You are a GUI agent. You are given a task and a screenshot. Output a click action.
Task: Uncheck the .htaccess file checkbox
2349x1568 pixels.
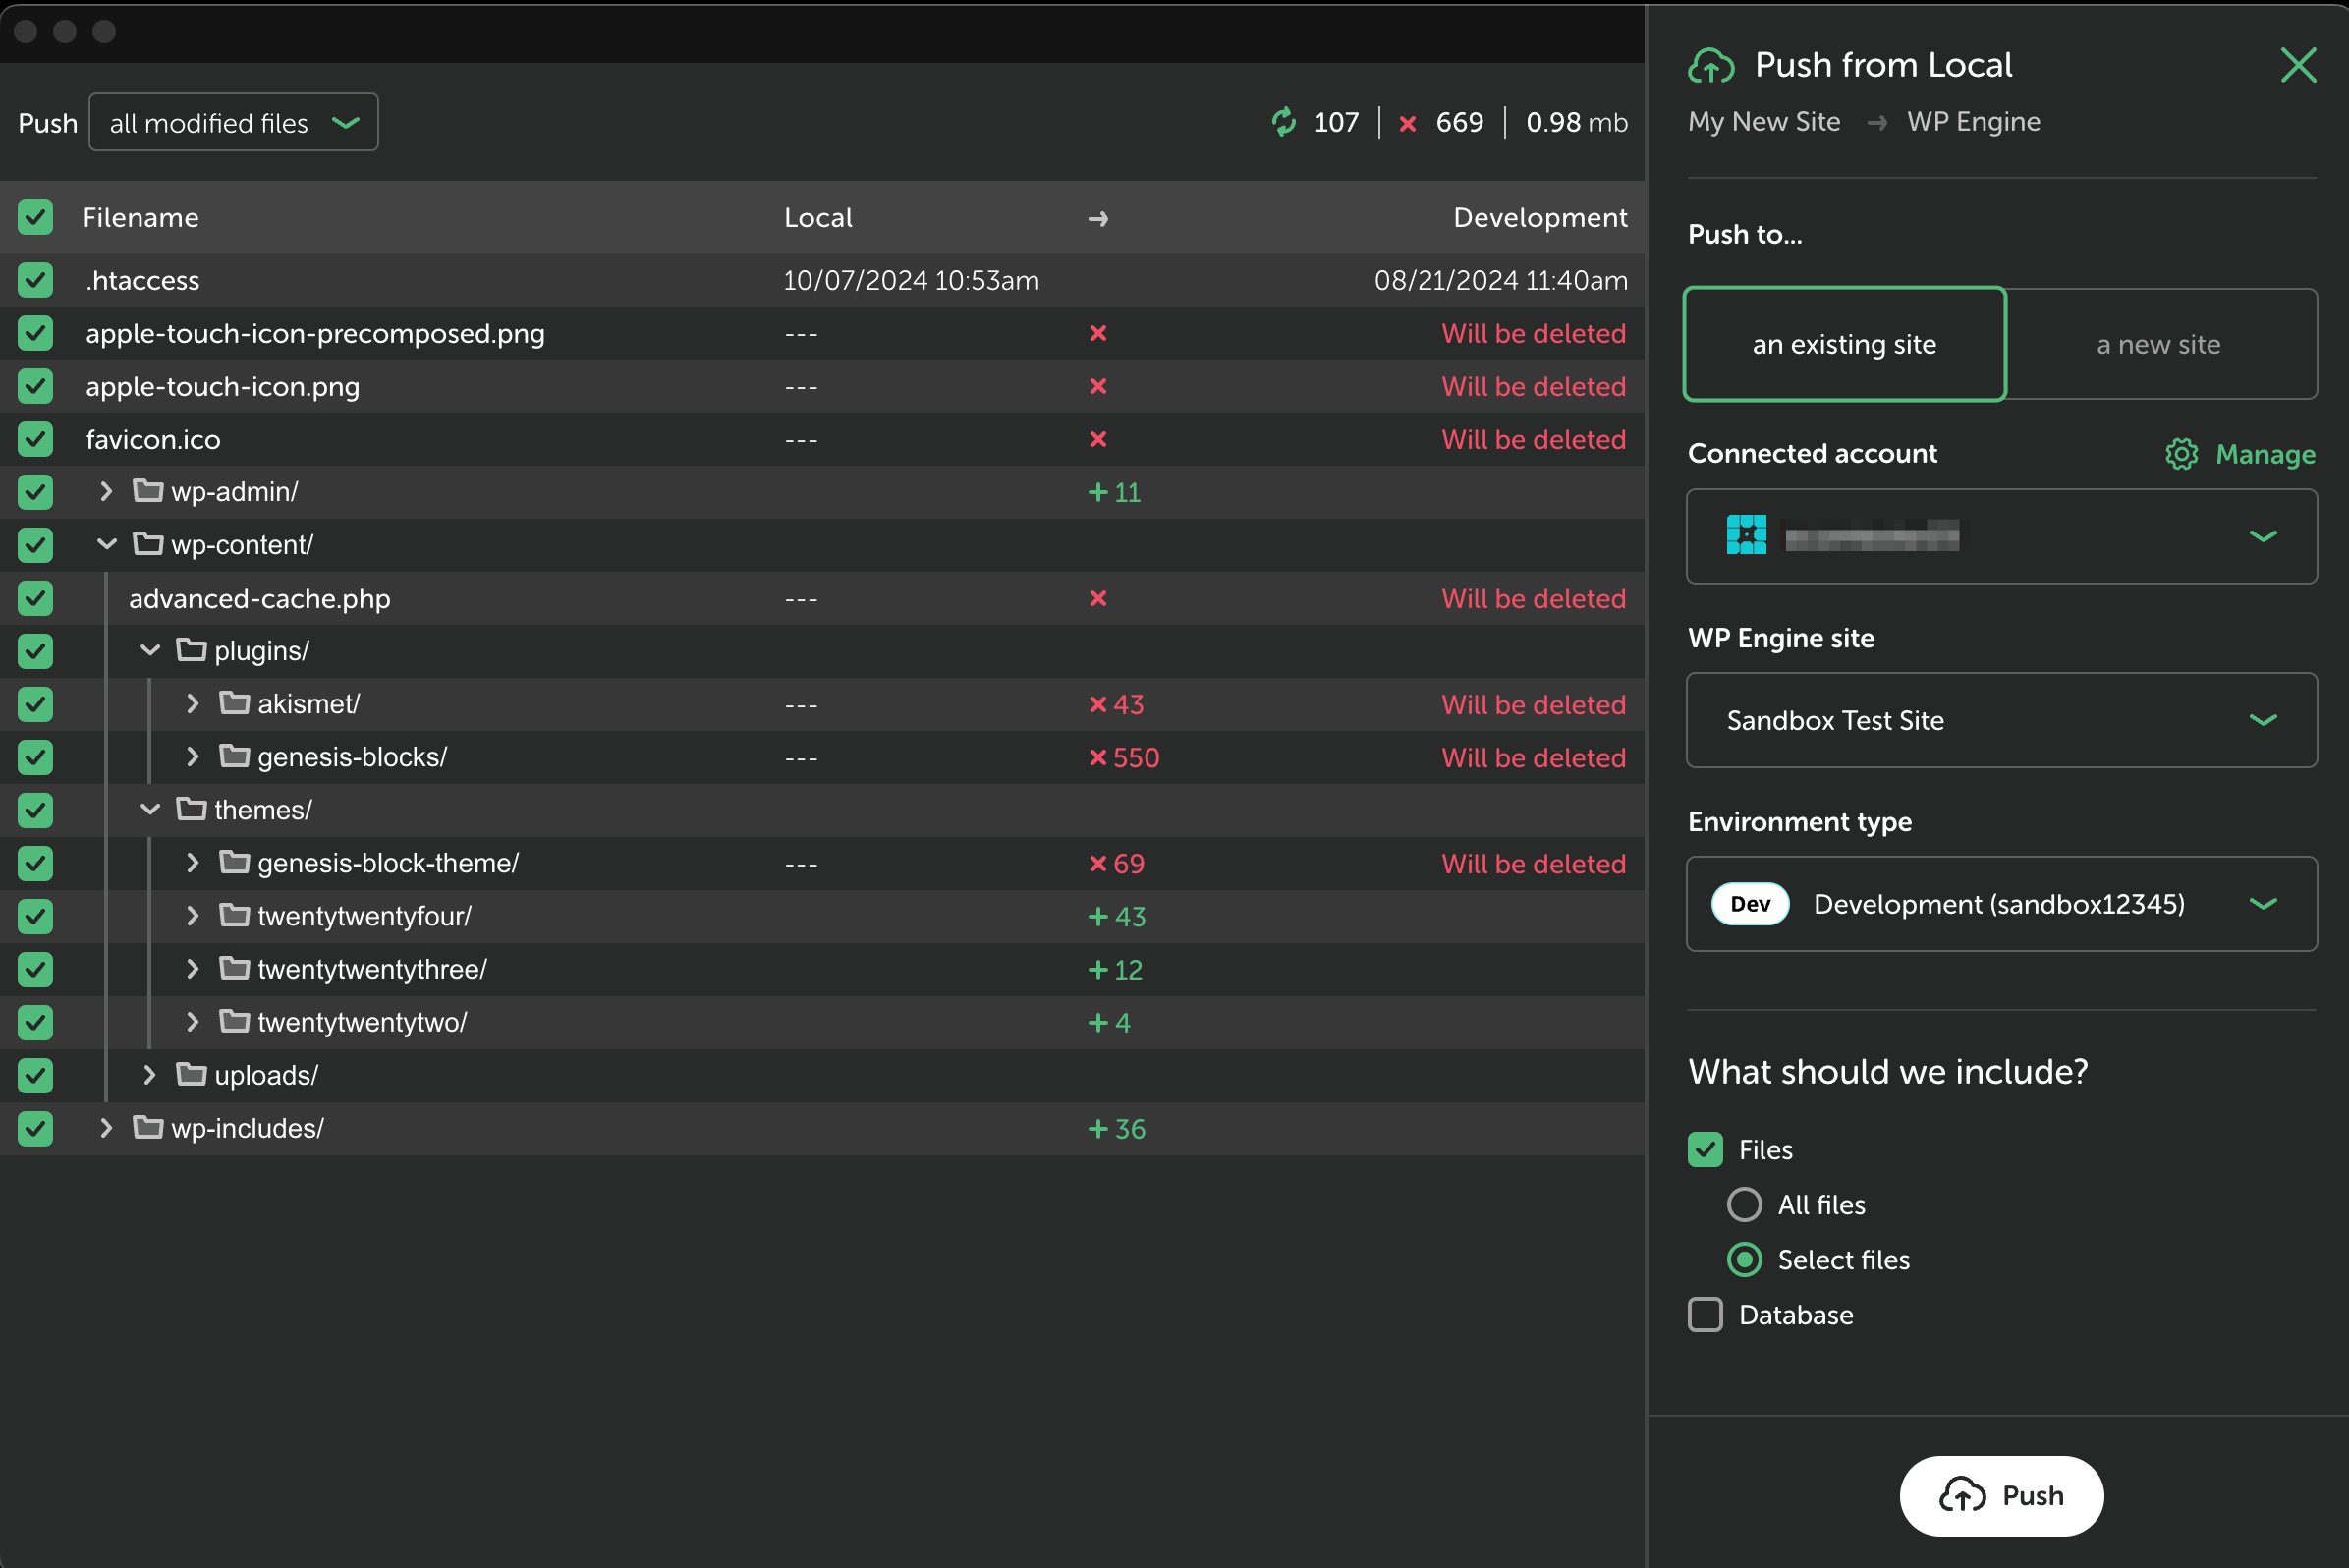tap(35, 280)
